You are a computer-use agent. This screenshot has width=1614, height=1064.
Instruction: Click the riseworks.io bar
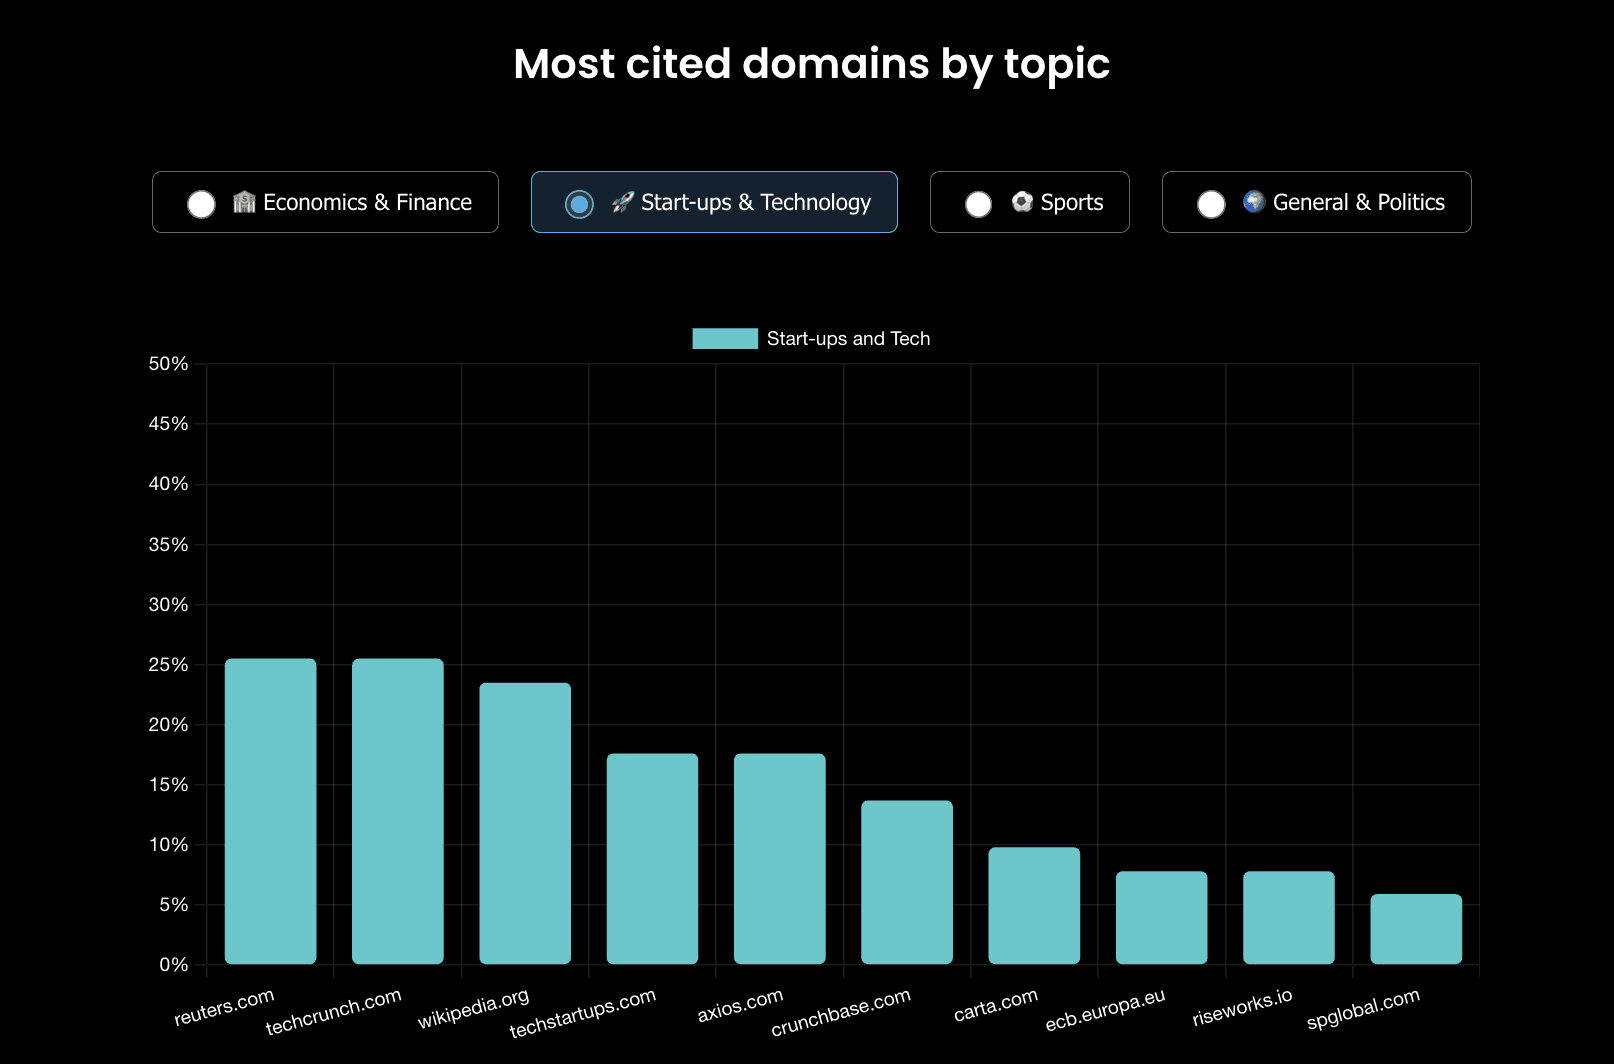[x=1289, y=918]
